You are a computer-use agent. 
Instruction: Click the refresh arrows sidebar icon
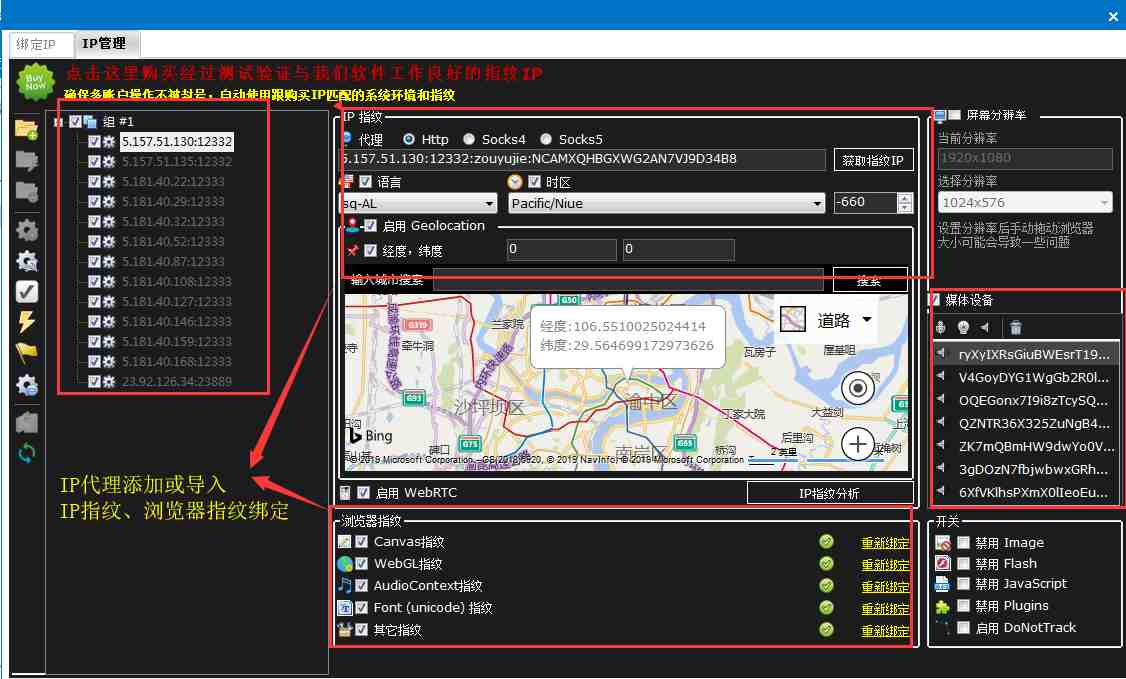coord(27,453)
